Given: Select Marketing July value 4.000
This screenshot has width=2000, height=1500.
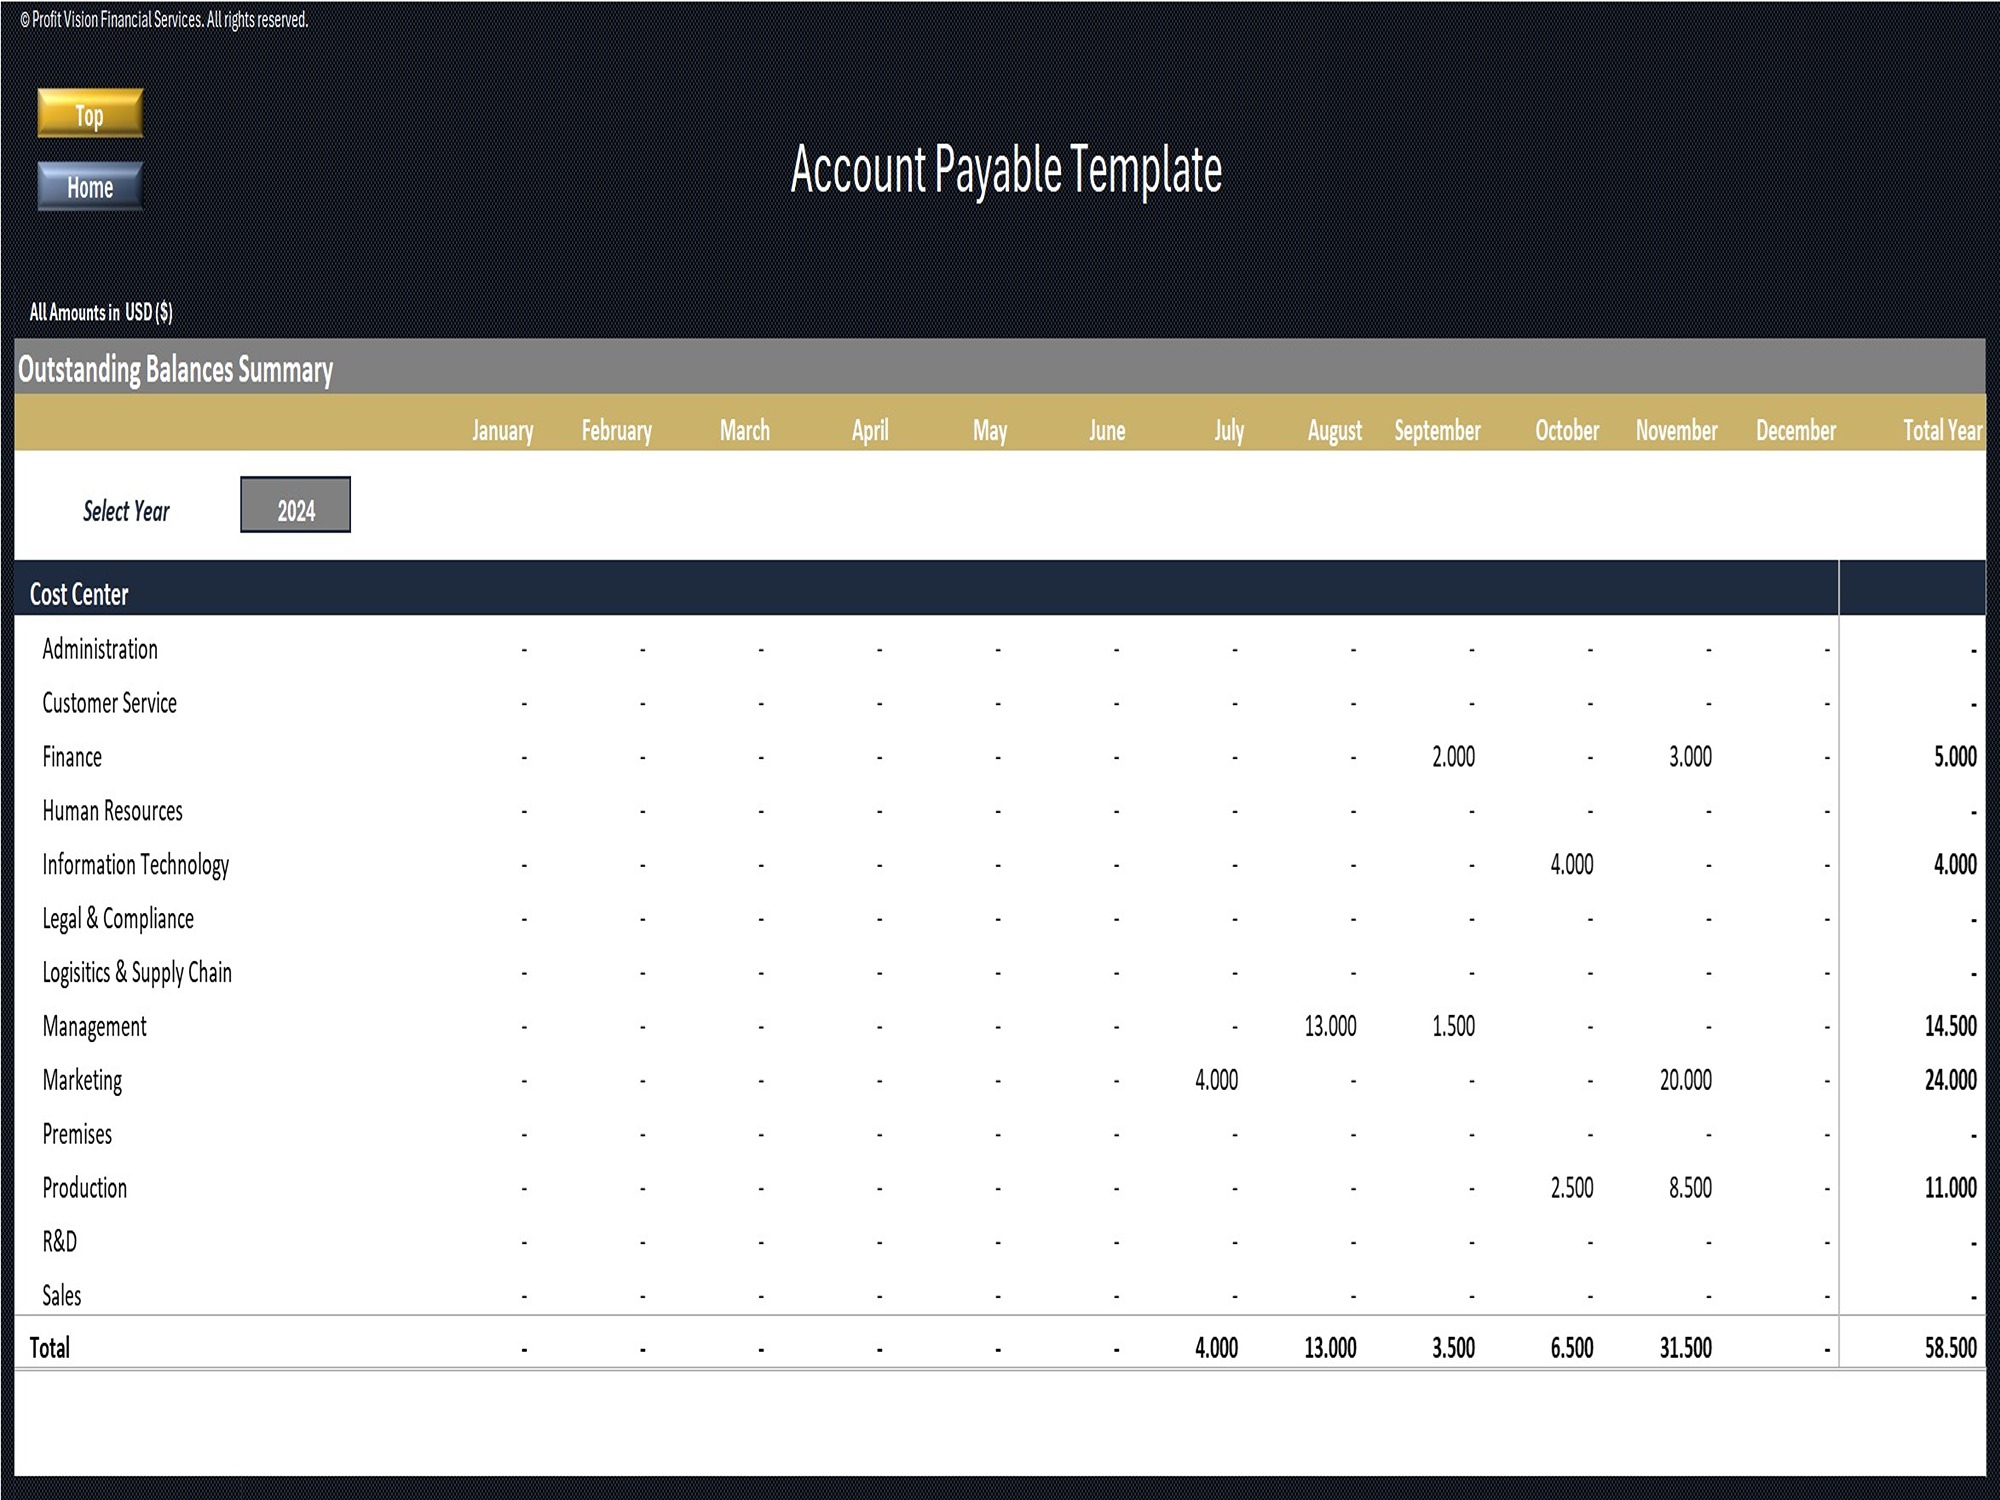Looking at the screenshot, I should [1216, 1081].
